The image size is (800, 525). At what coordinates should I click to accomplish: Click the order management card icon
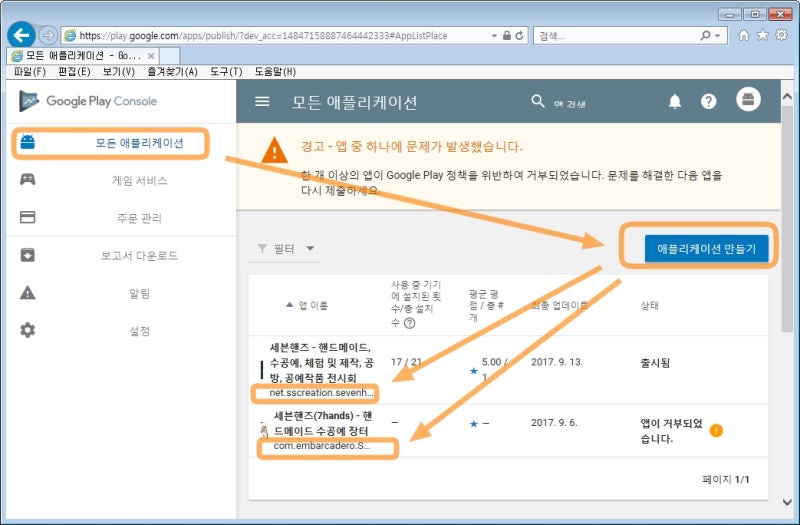tap(28, 217)
